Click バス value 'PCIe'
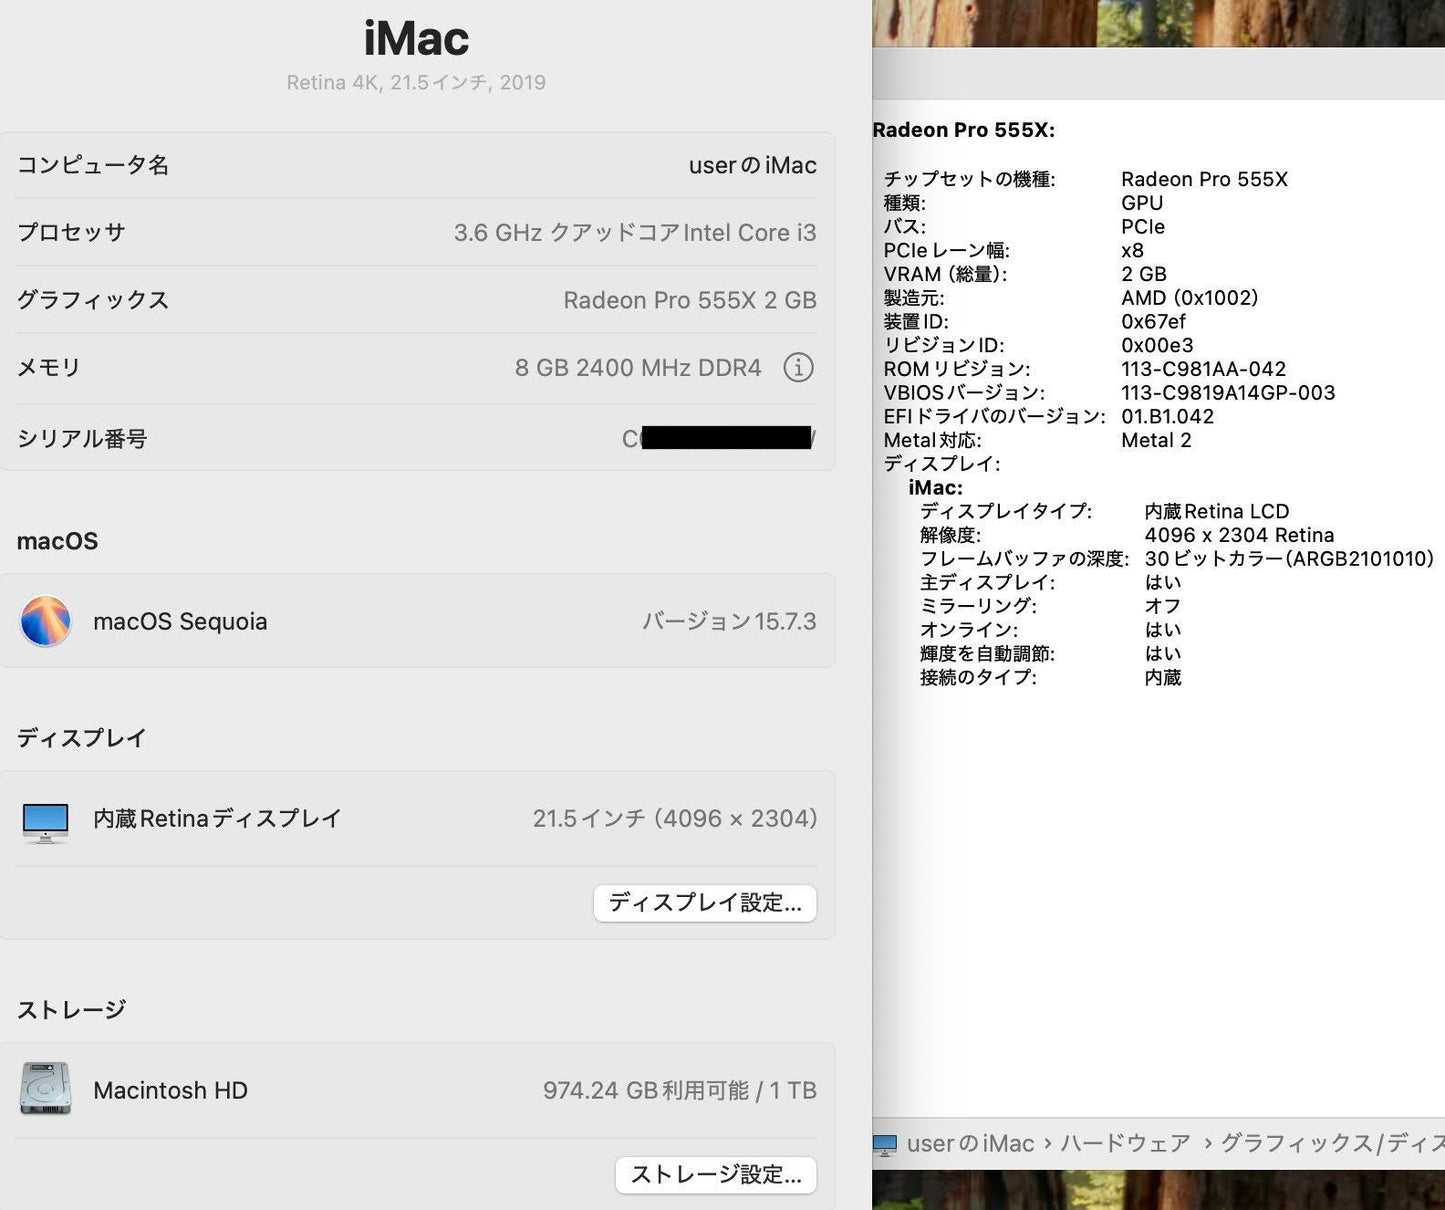 [1143, 227]
